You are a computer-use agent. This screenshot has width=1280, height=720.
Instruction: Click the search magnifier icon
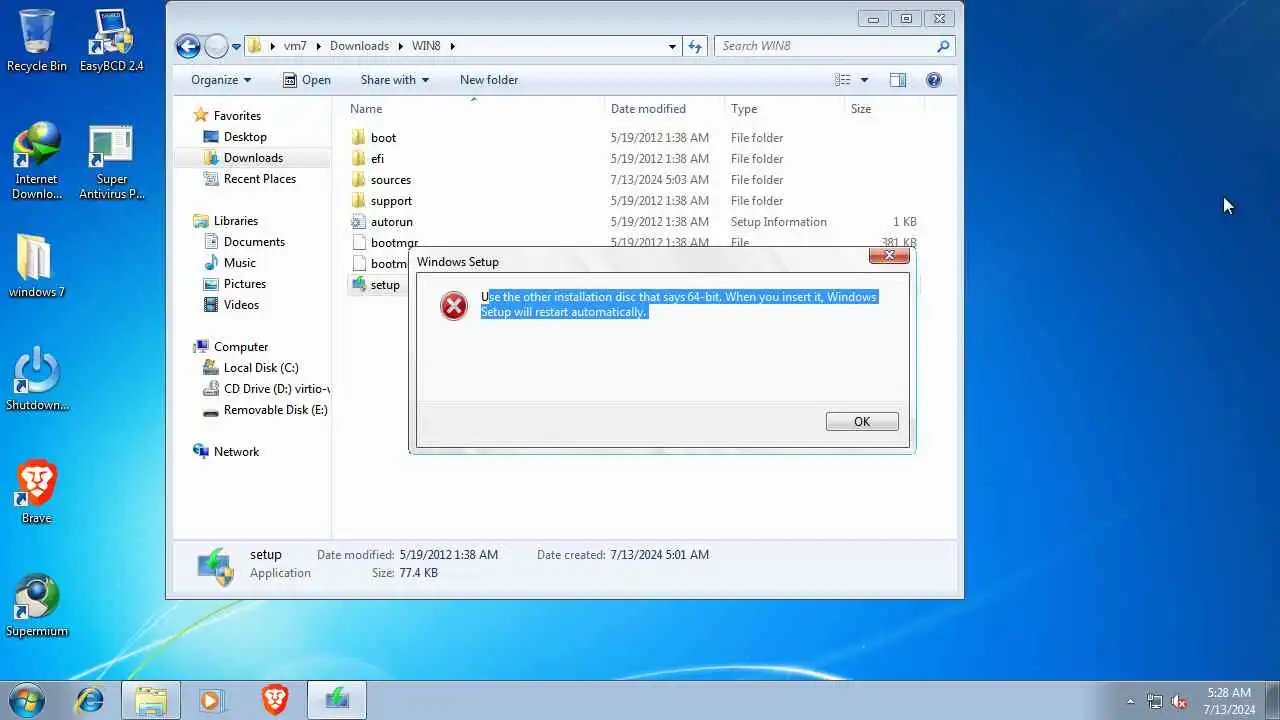point(943,46)
